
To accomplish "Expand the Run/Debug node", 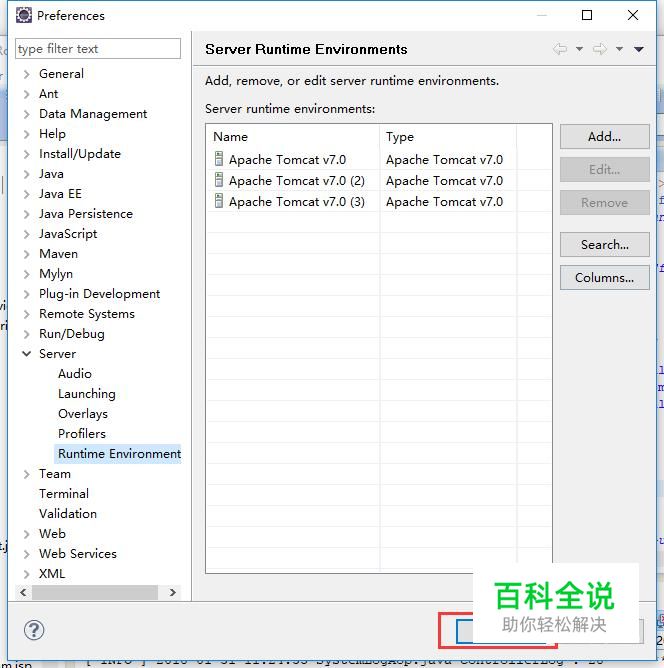I will (27, 334).
